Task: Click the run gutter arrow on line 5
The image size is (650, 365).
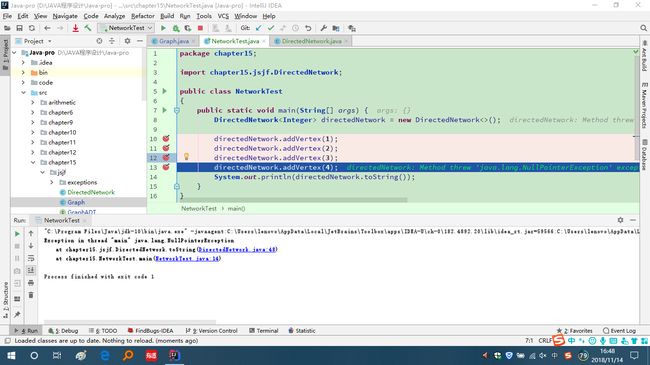Action: (165, 91)
